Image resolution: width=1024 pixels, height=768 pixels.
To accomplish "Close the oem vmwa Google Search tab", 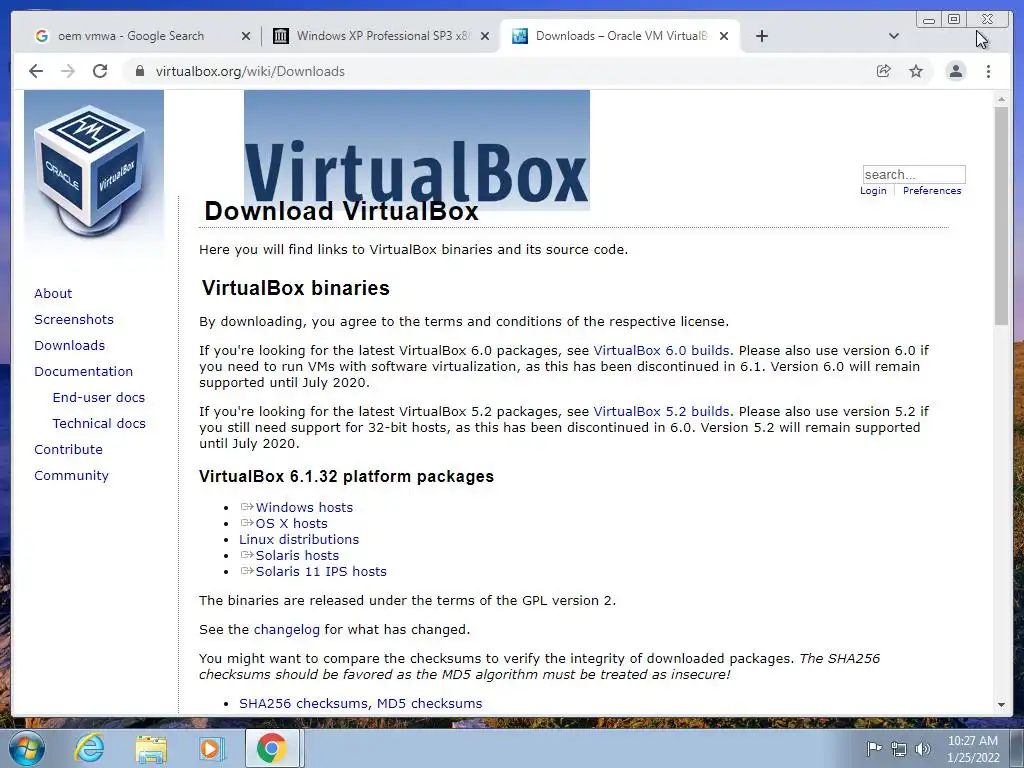I will (x=246, y=36).
